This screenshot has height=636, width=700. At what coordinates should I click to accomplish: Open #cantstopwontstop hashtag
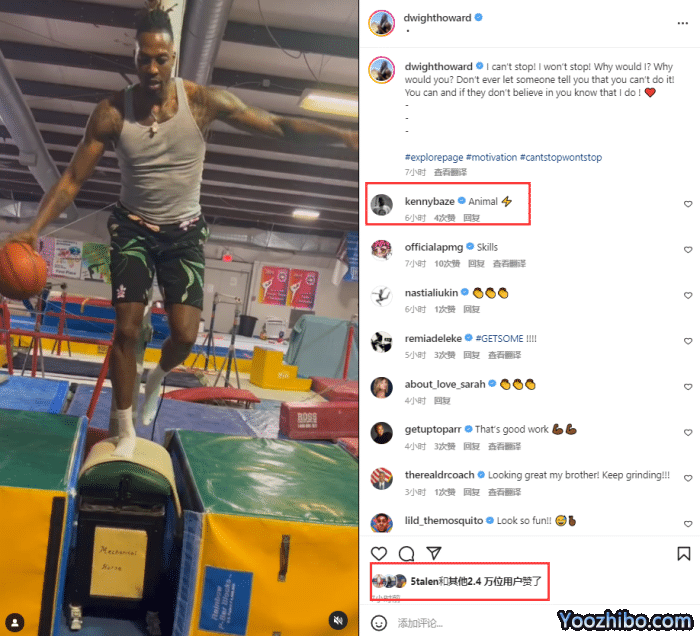pos(561,157)
